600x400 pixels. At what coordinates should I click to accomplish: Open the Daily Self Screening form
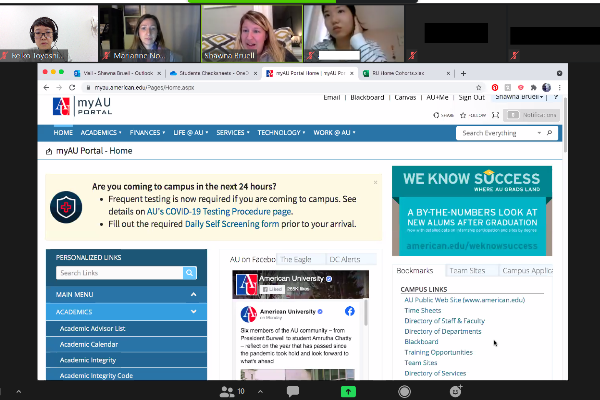pyautogui.click(x=232, y=224)
